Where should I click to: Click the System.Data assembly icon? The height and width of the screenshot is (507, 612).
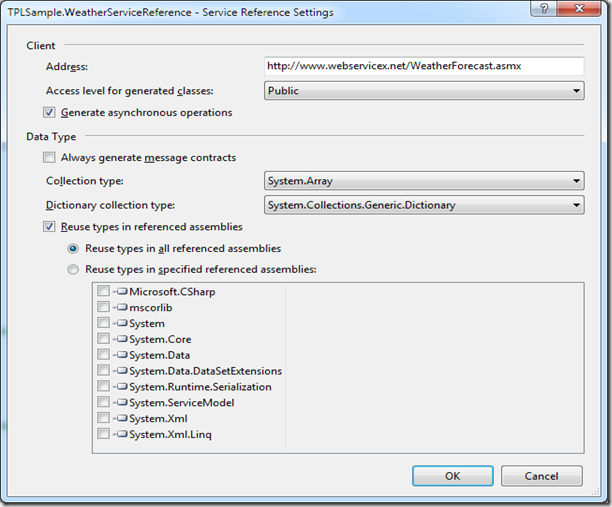tap(121, 355)
